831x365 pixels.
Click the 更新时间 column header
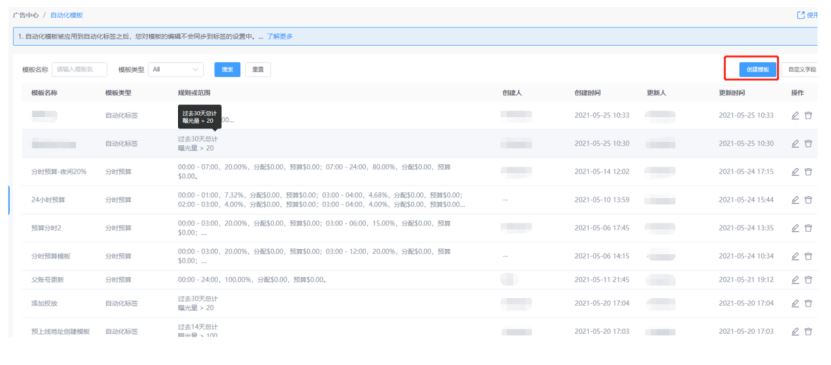pyautogui.click(x=732, y=93)
